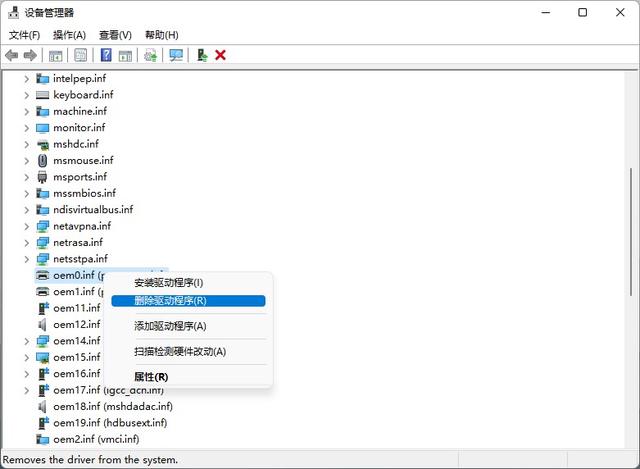Click the device icon beside oem19.inf
640x469 pixels.
(43, 423)
